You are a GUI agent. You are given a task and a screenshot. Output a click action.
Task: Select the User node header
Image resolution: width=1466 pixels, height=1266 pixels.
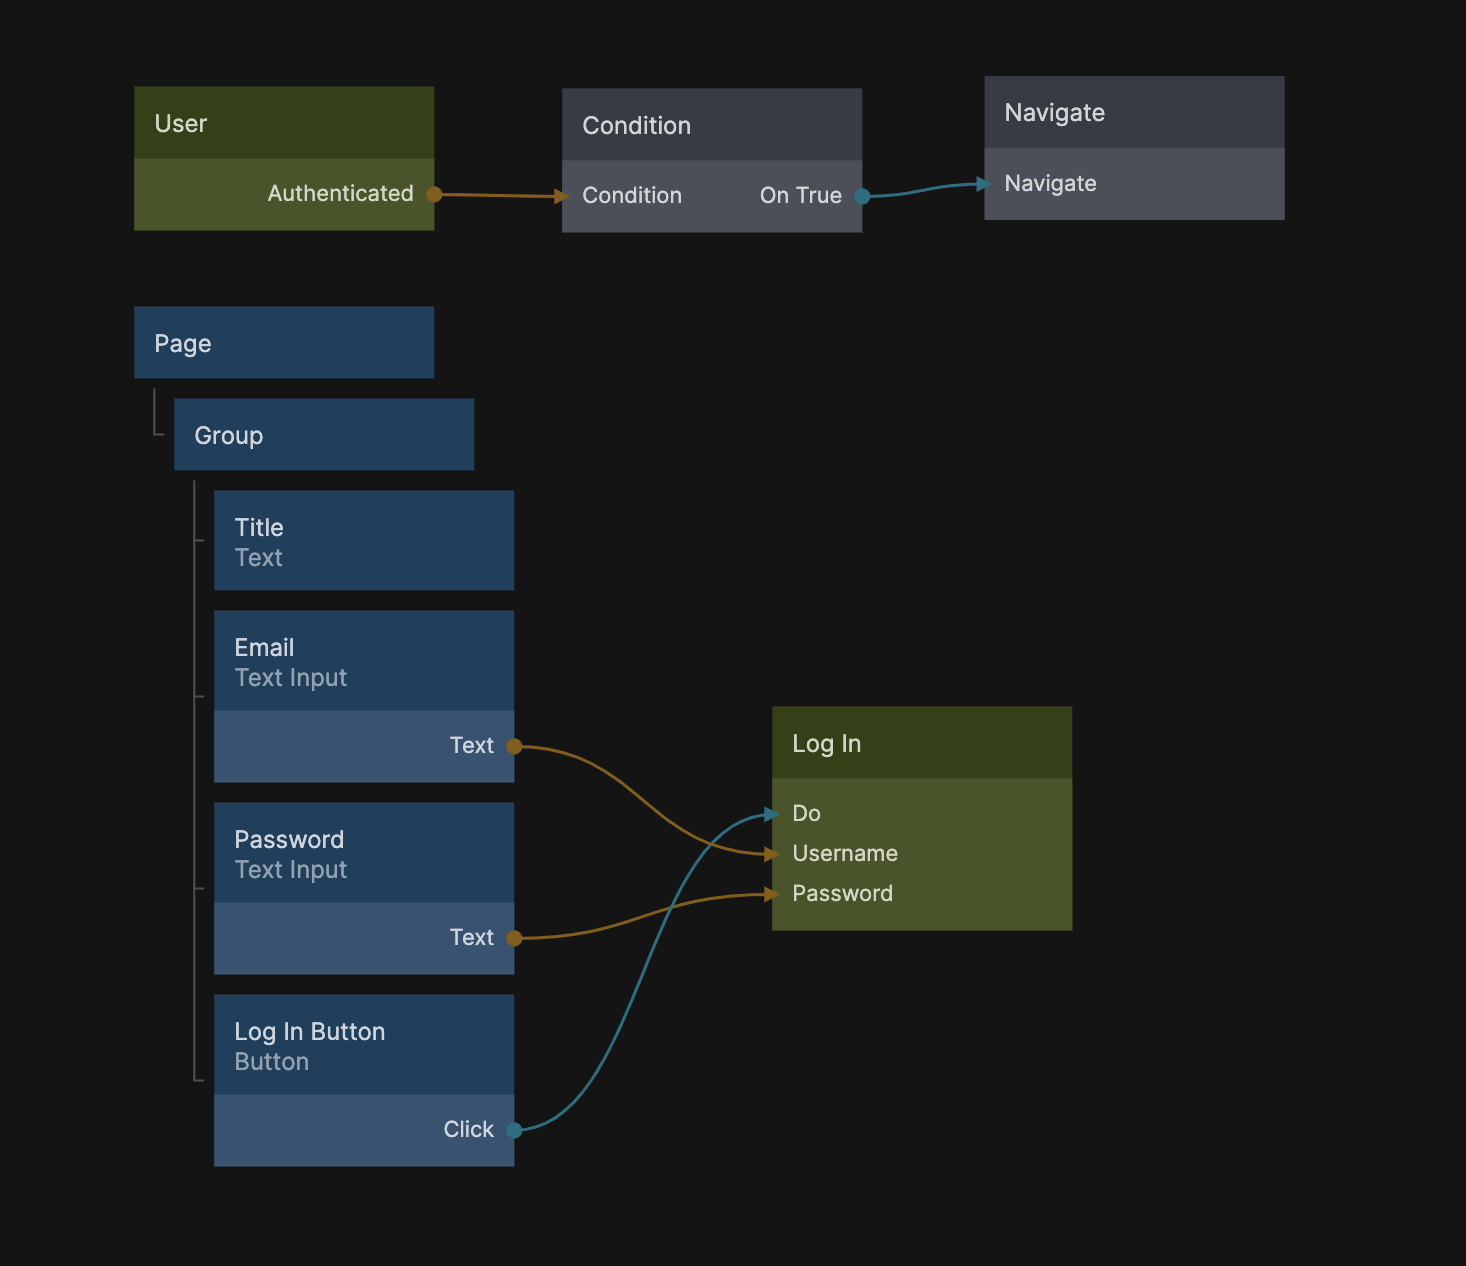click(x=284, y=123)
